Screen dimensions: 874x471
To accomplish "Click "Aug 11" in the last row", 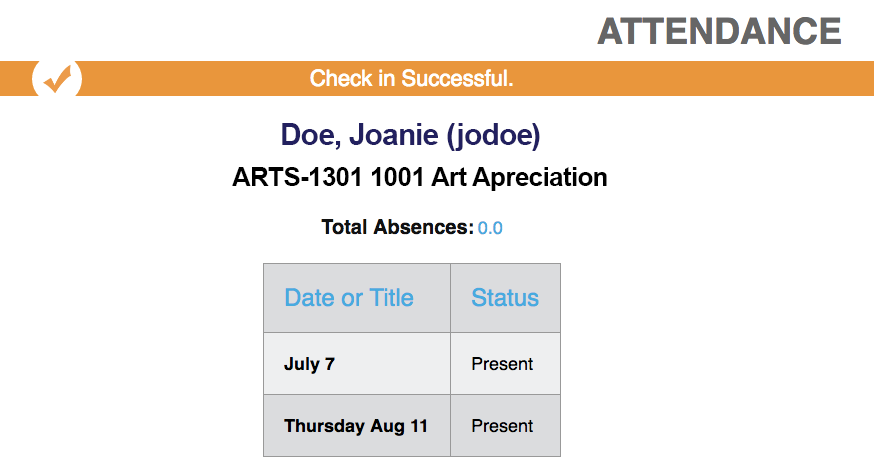I will coord(399,426).
